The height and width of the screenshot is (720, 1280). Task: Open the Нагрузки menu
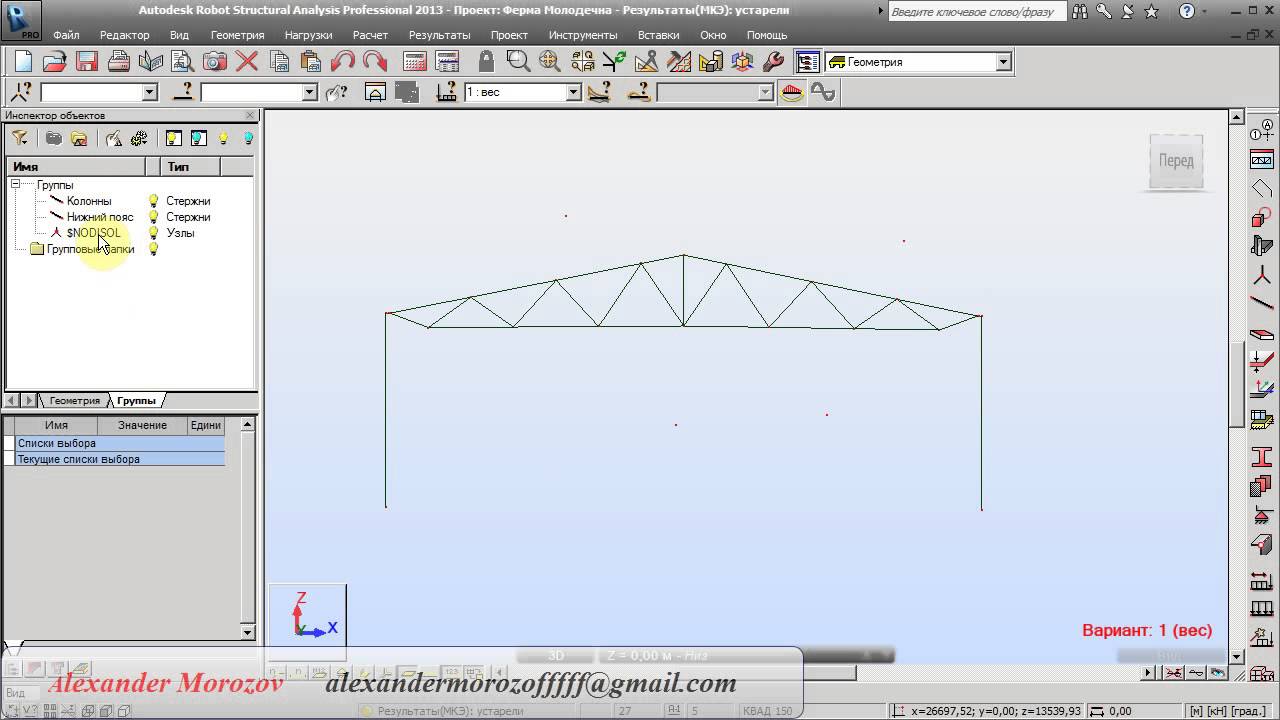308,35
